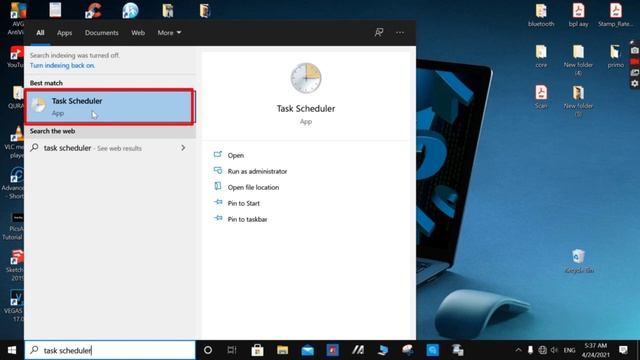Click the Cortana circle icon
640x360 pixels.
click(208, 350)
